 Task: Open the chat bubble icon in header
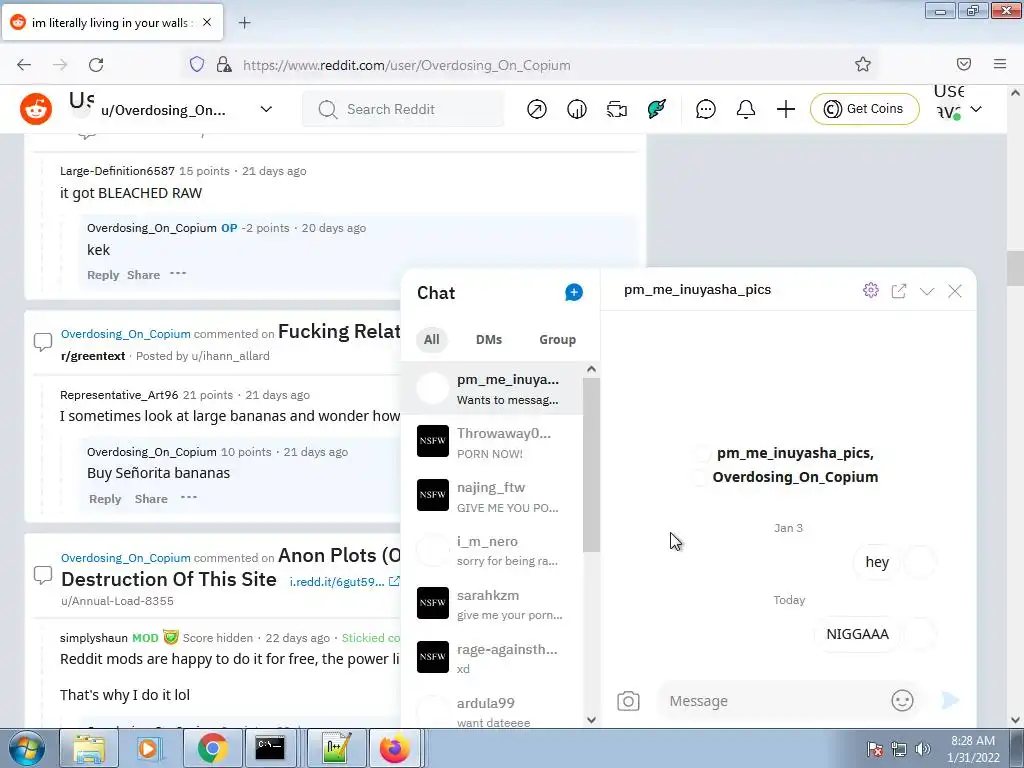(x=706, y=109)
